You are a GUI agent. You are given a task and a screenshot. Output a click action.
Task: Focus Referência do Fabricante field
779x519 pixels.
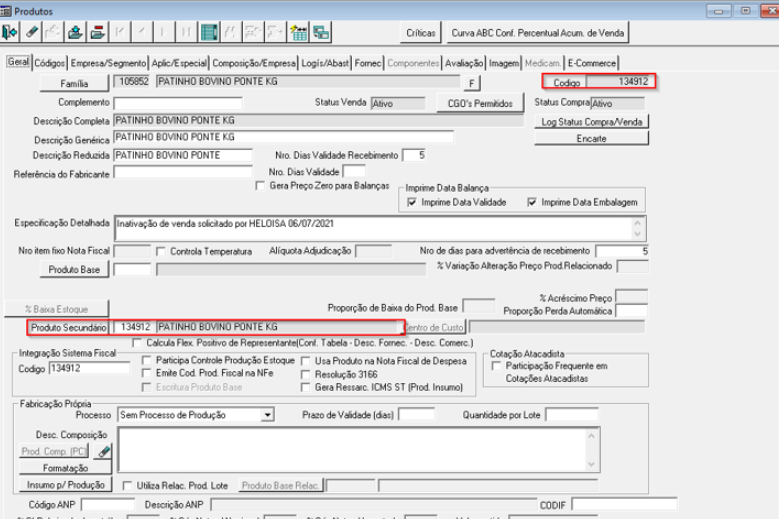tap(183, 172)
